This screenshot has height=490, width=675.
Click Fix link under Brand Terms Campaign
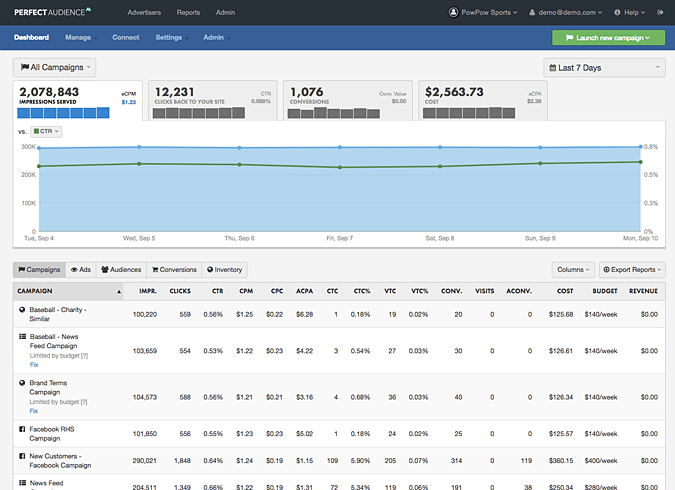click(x=34, y=410)
